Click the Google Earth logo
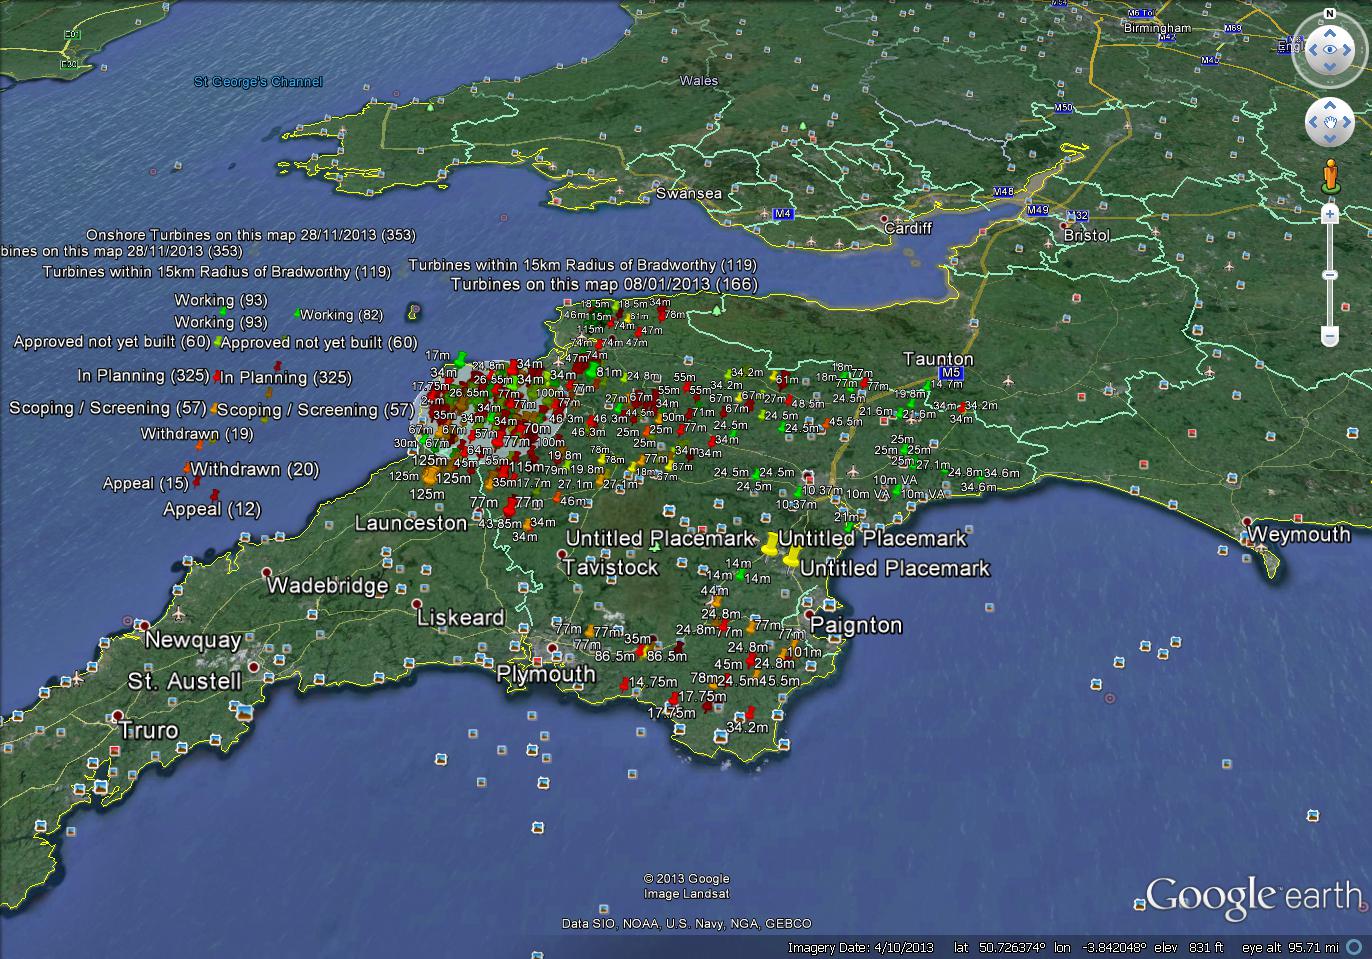 tap(1253, 895)
